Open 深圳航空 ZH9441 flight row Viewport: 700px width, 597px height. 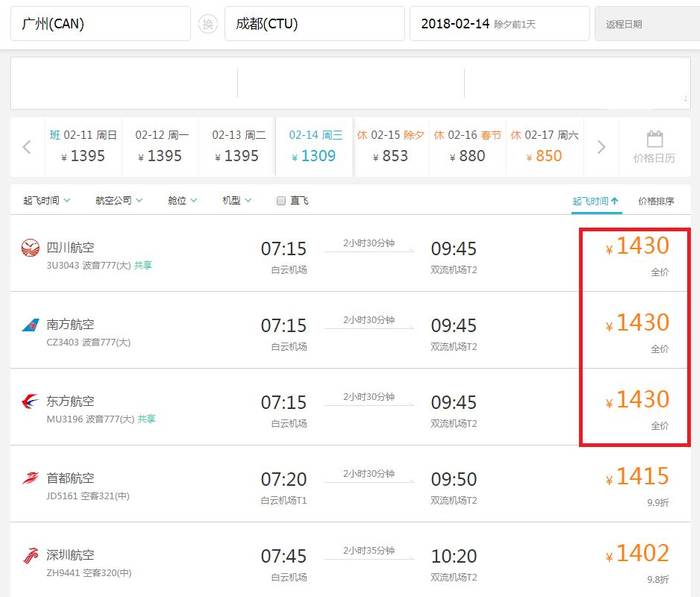coord(350,560)
